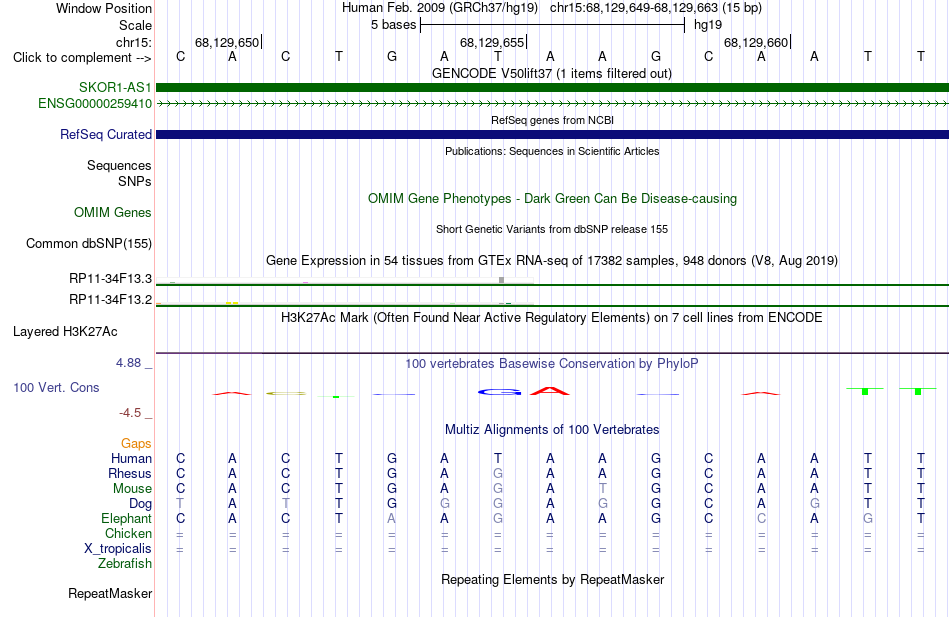Click the ENSG00000259410 intron arrow line
This screenshot has height=617, width=950.
(x=552, y=104)
